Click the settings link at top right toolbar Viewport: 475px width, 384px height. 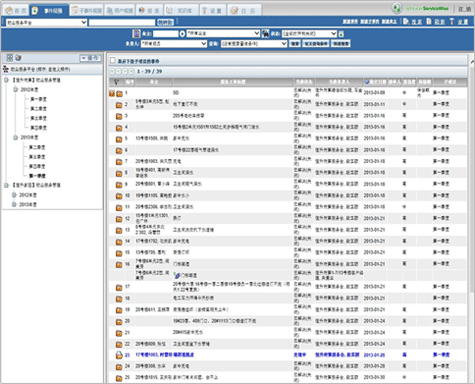[459, 22]
